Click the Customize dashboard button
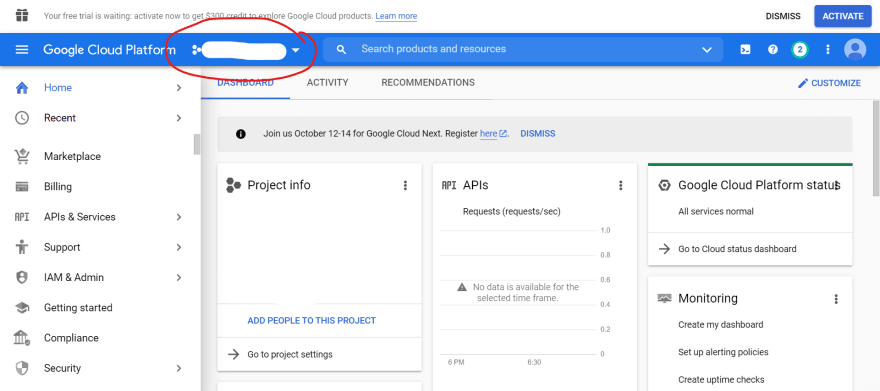This screenshot has height=391, width=880. 829,83
